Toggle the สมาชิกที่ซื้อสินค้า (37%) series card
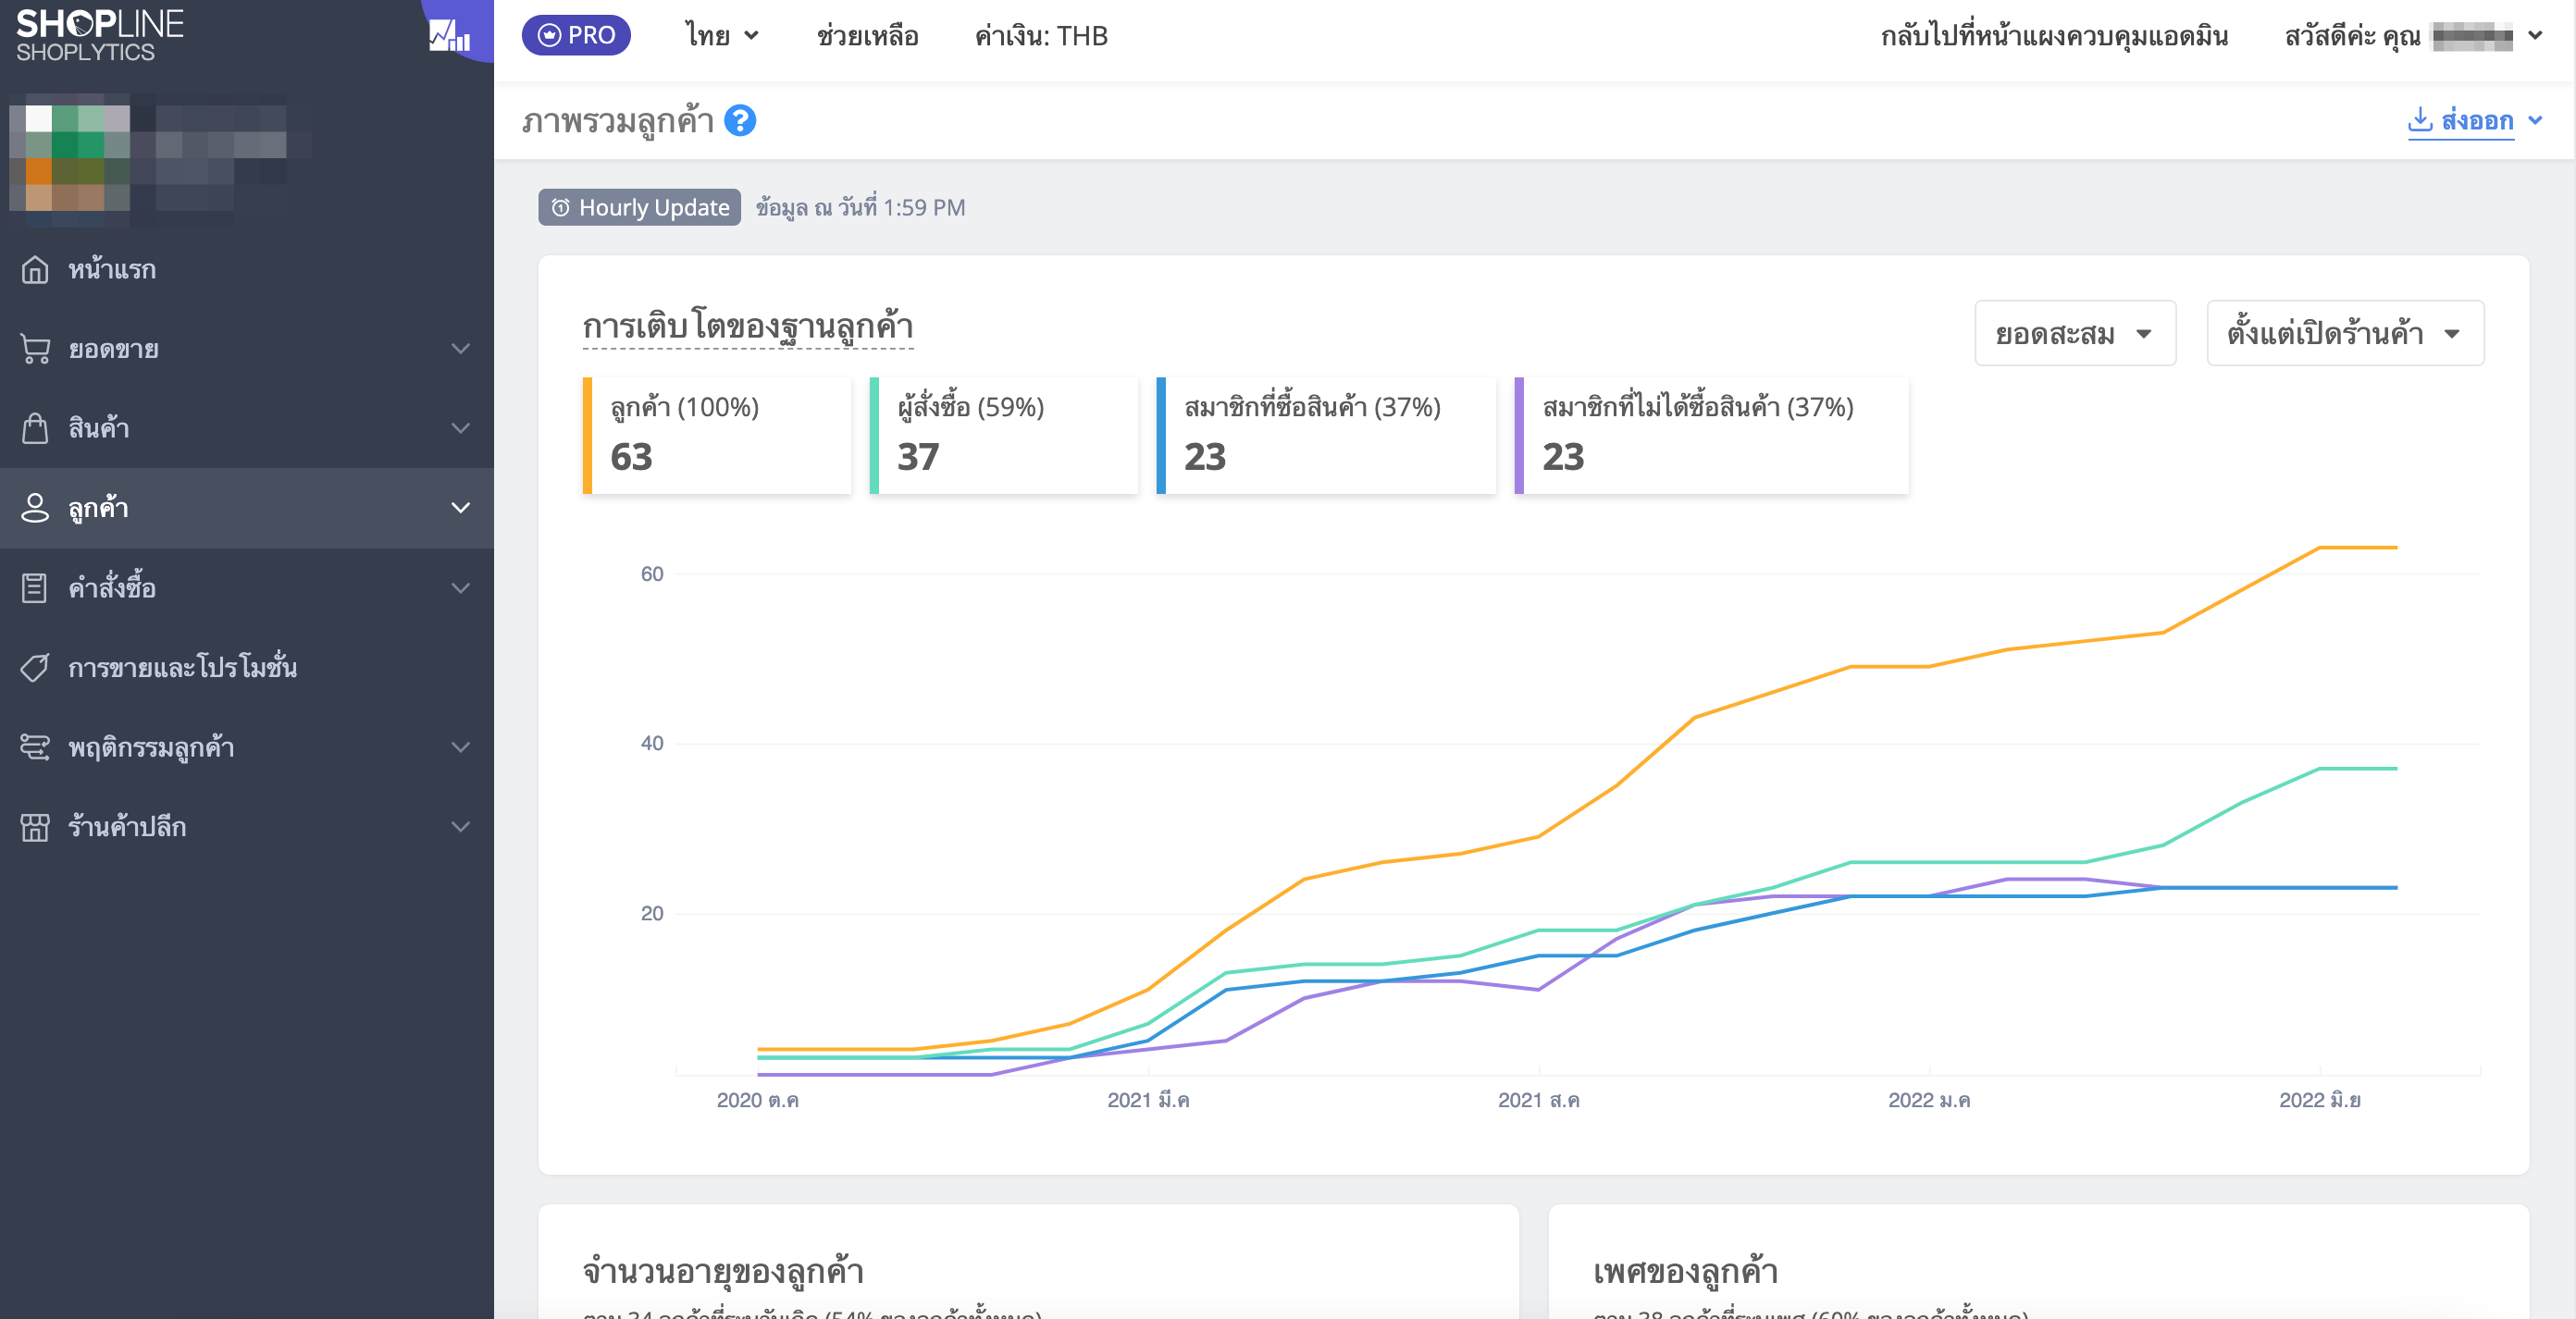The width and height of the screenshot is (2576, 1319). pyautogui.click(x=1326, y=435)
